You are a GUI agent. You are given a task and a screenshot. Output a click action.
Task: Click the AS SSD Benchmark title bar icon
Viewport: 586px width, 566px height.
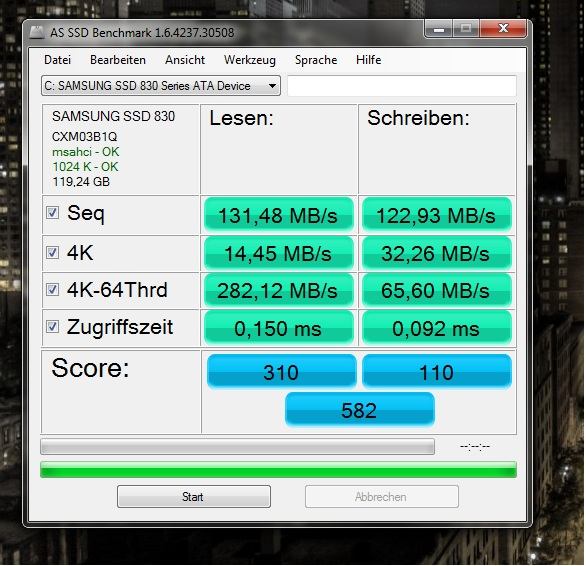point(37,33)
